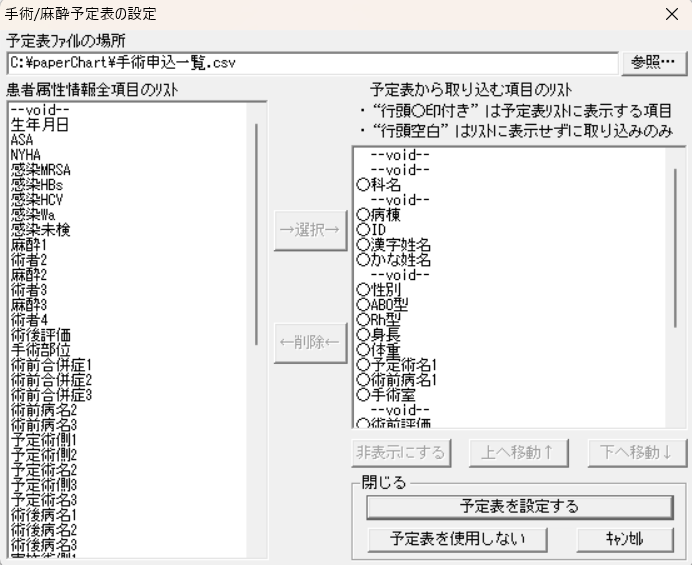Choose NYHA from patient attribute list

tap(26, 155)
